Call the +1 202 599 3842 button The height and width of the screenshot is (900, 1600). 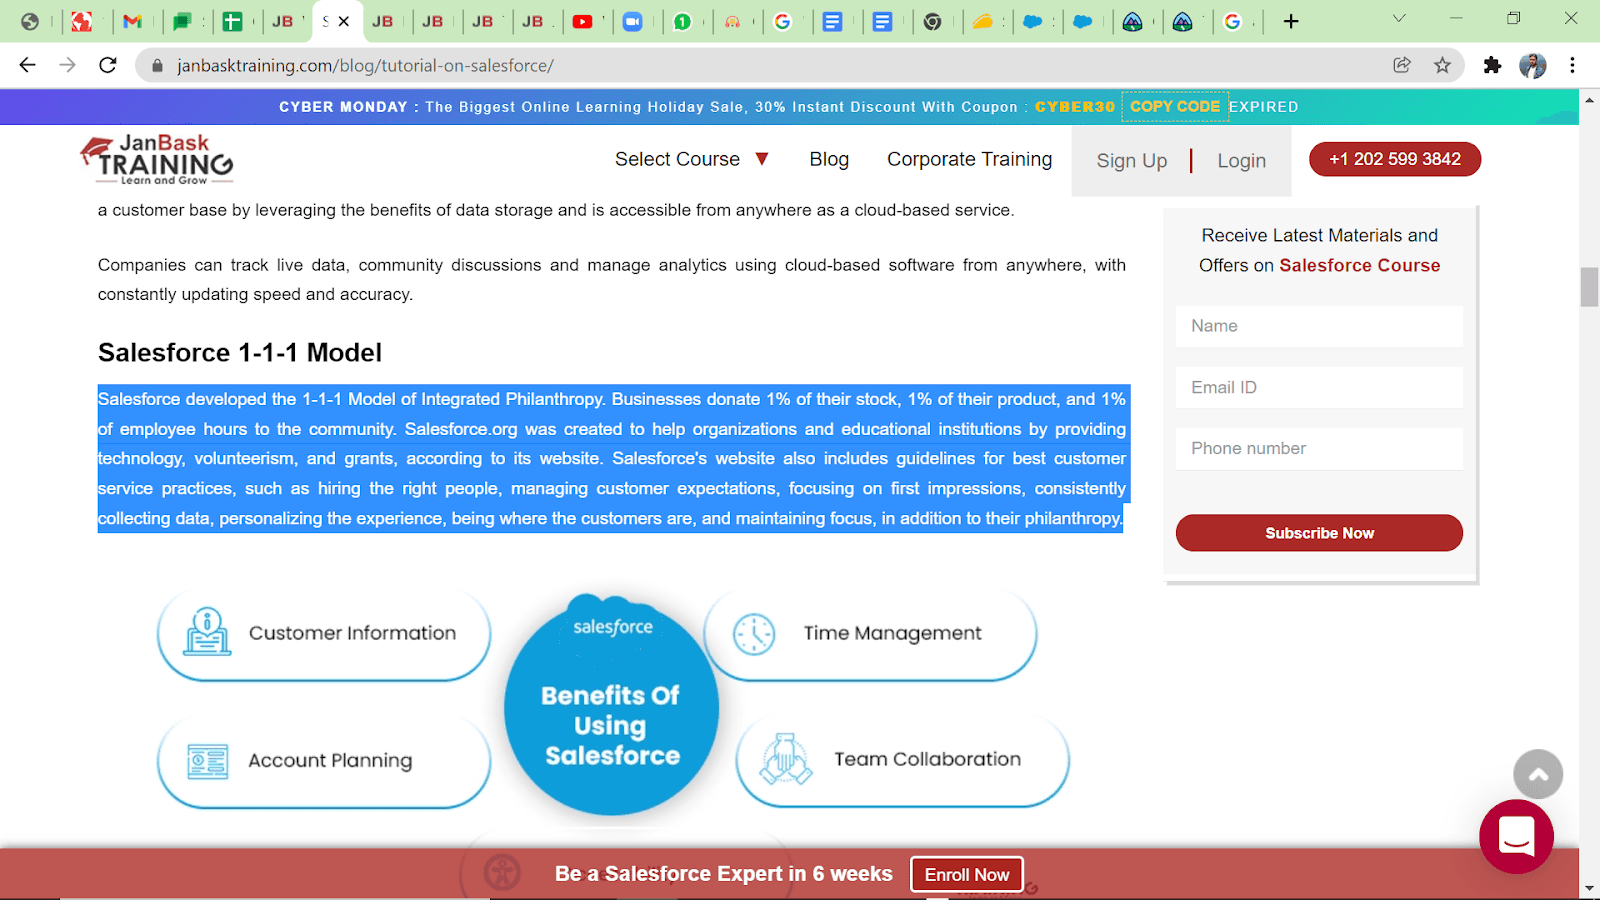click(1394, 159)
